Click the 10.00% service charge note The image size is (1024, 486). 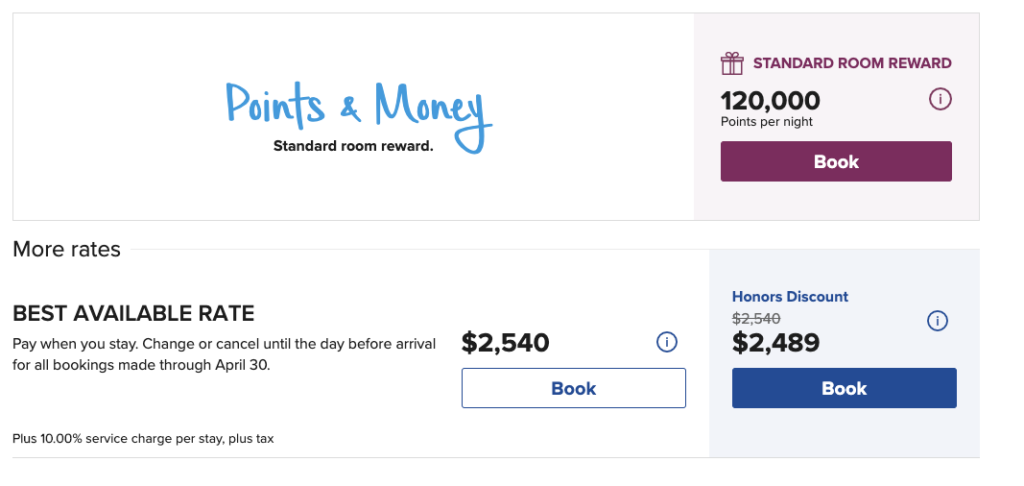pyautogui.click(x=143, y=438)
